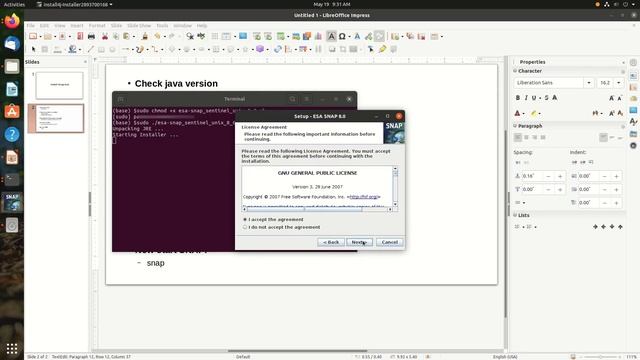Select the Line drawing tool
This screenshot has height=360, width=640.
coord(90,49)
